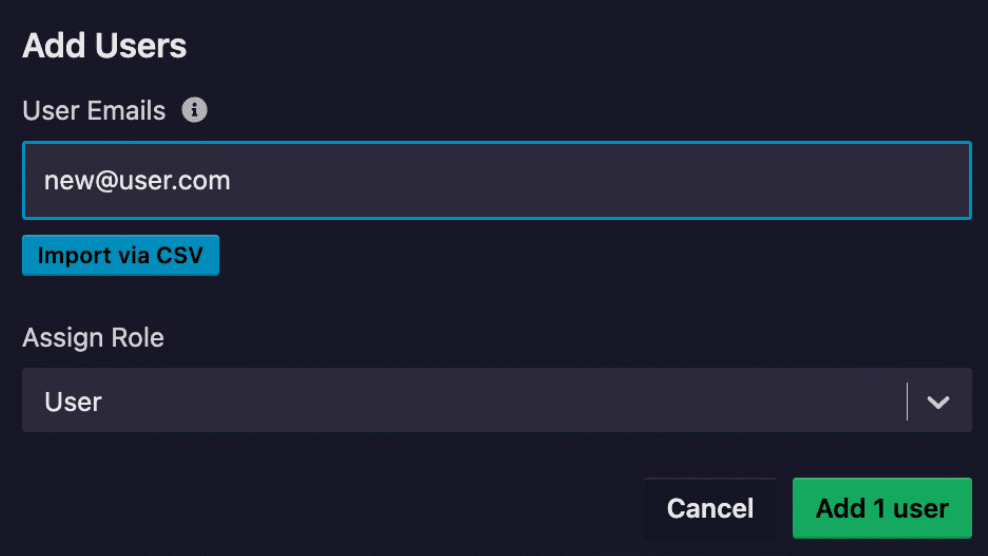This screenshot has width=988, height=556.
Task: Click the info icon beside User Emails
Action: click(x=195, y=110)
